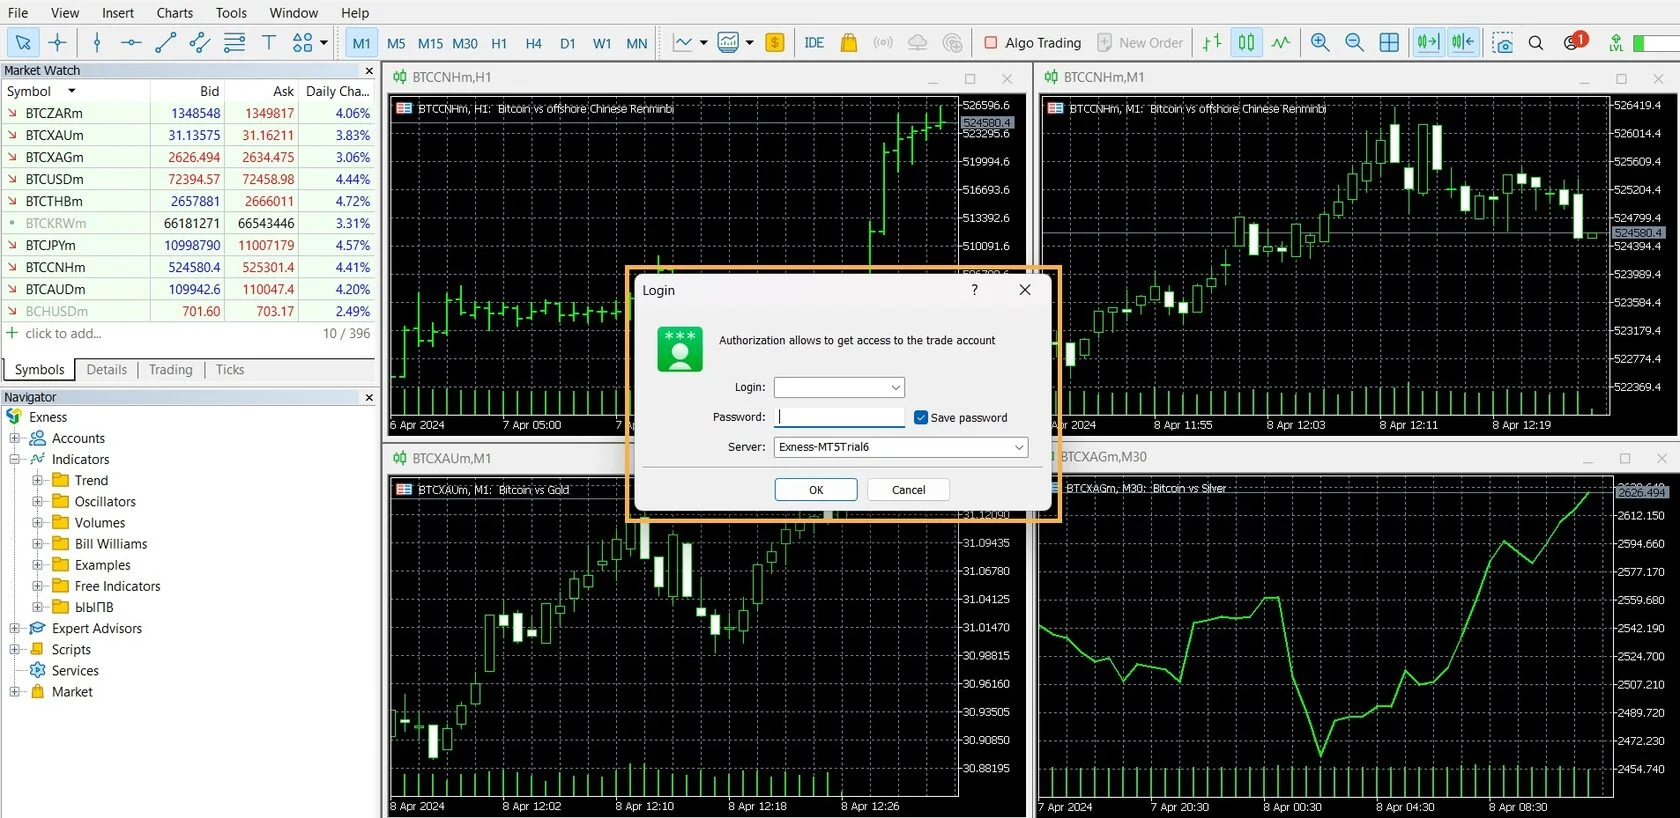Toggle the Save password checkbox

tap(921, 417)
